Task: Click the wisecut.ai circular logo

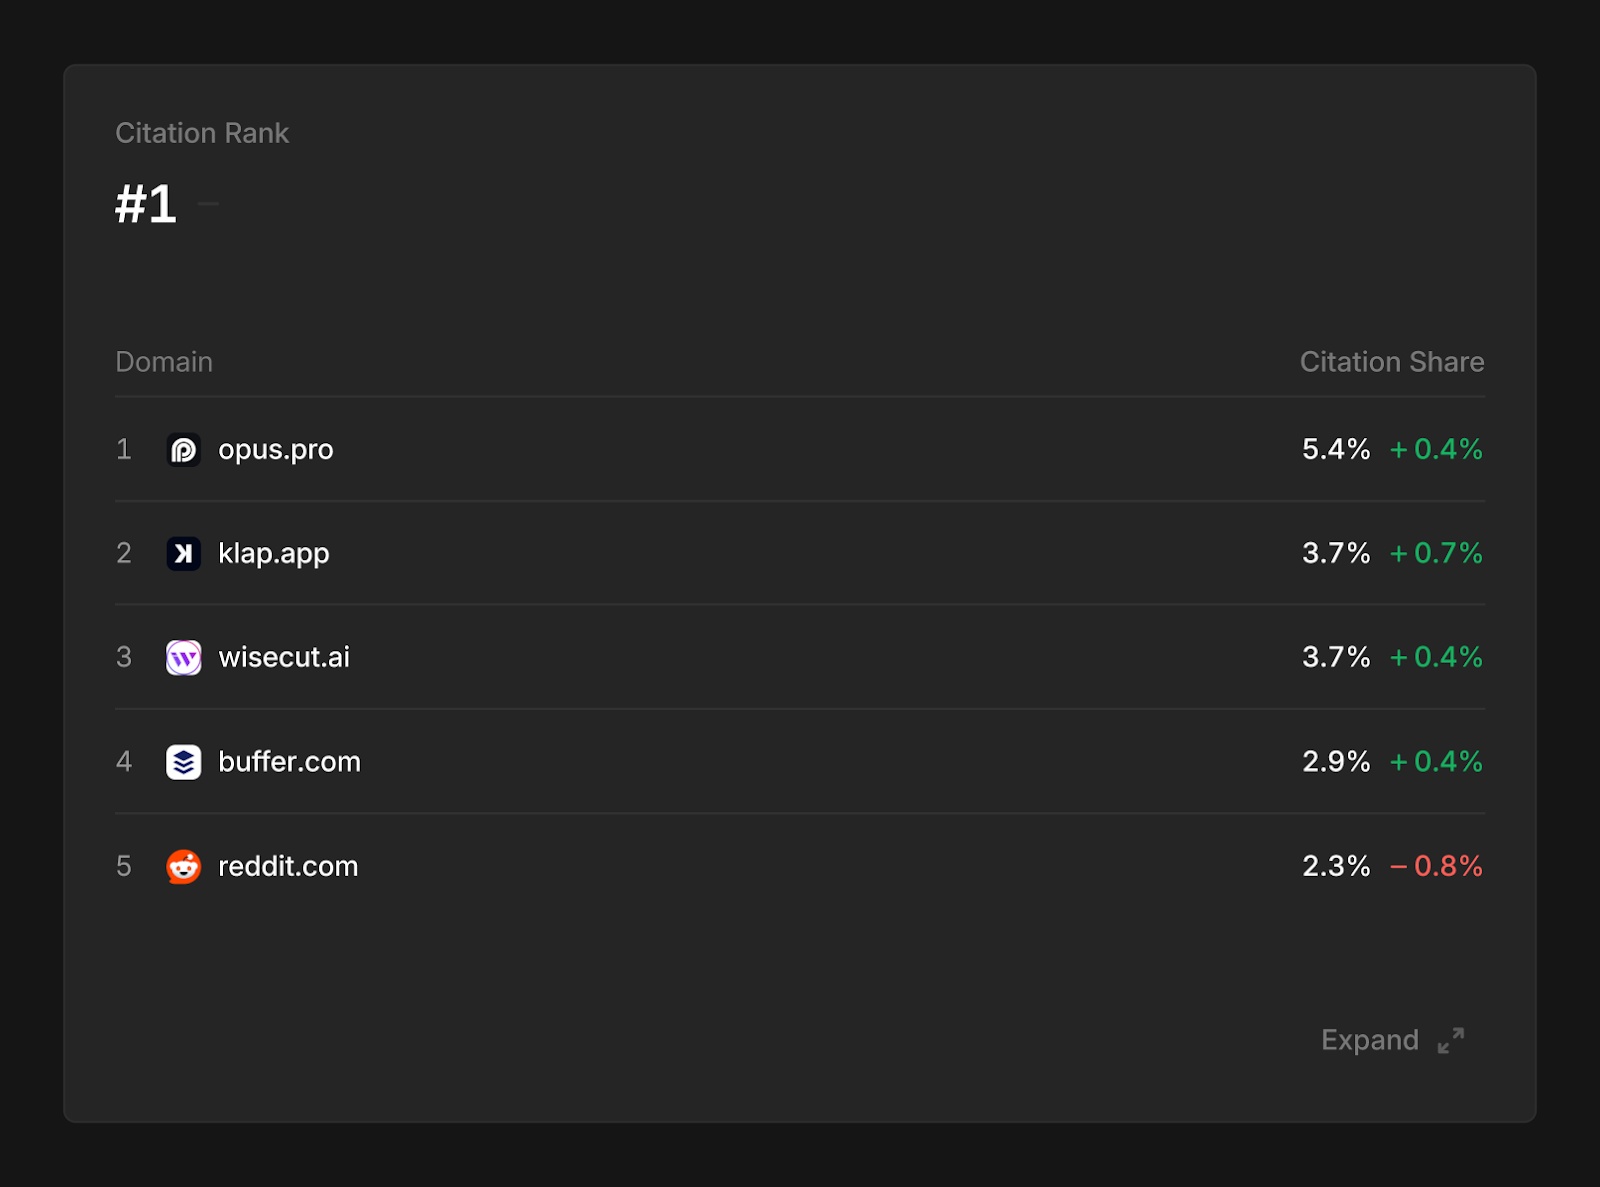Action: 184,657
